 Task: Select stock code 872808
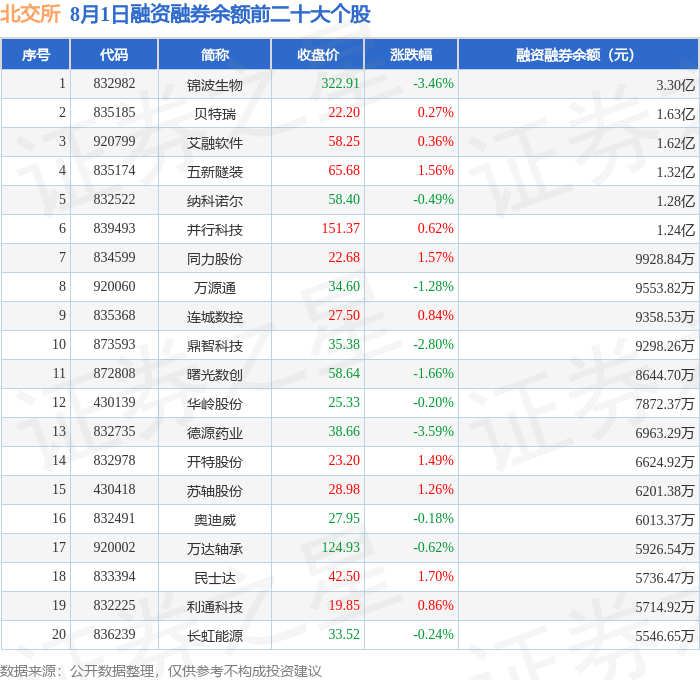pyautogui.click(x=114, y=374)
